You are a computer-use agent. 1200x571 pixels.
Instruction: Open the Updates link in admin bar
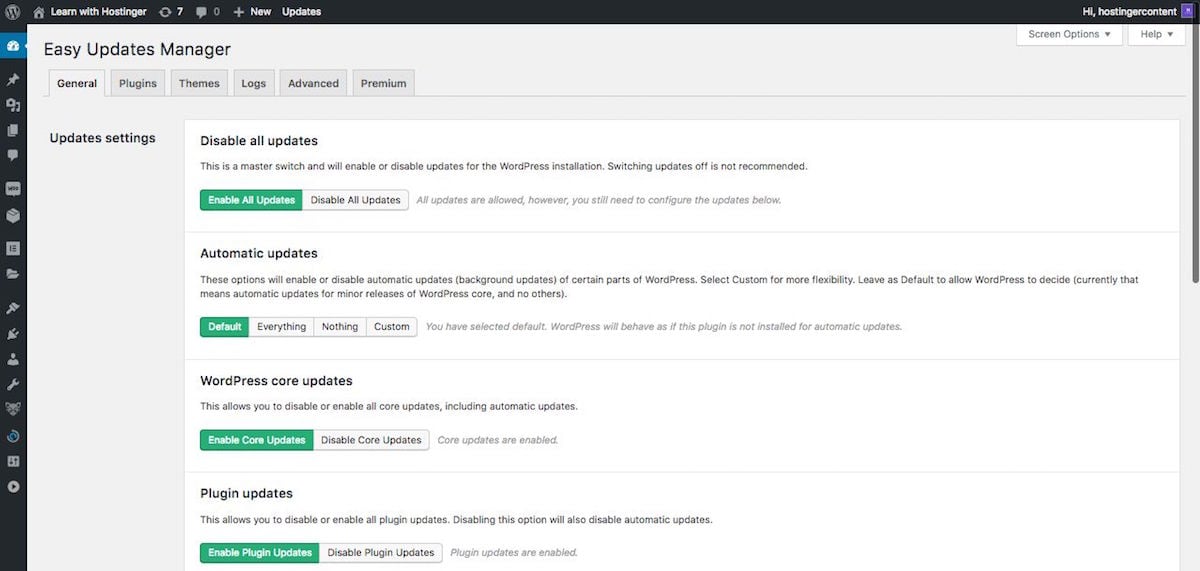point(302,12)
